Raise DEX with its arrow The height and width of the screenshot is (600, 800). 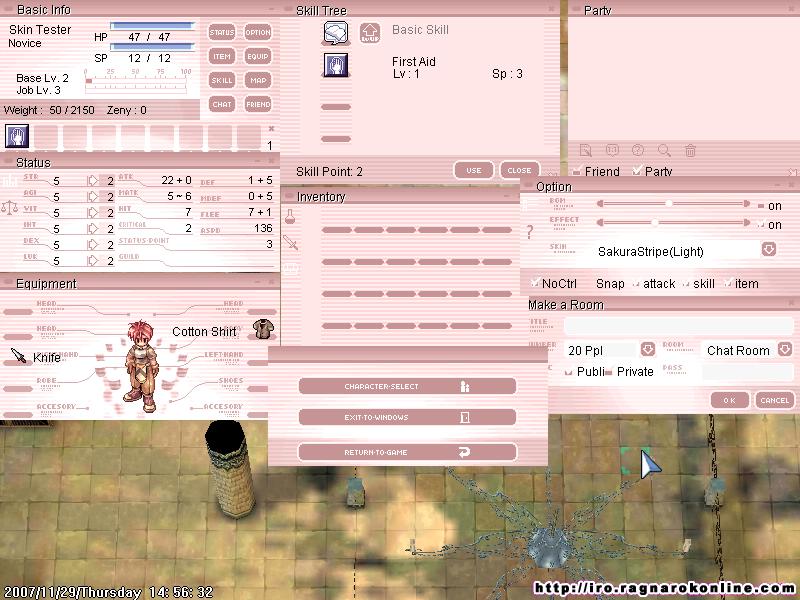pos(92,245)
